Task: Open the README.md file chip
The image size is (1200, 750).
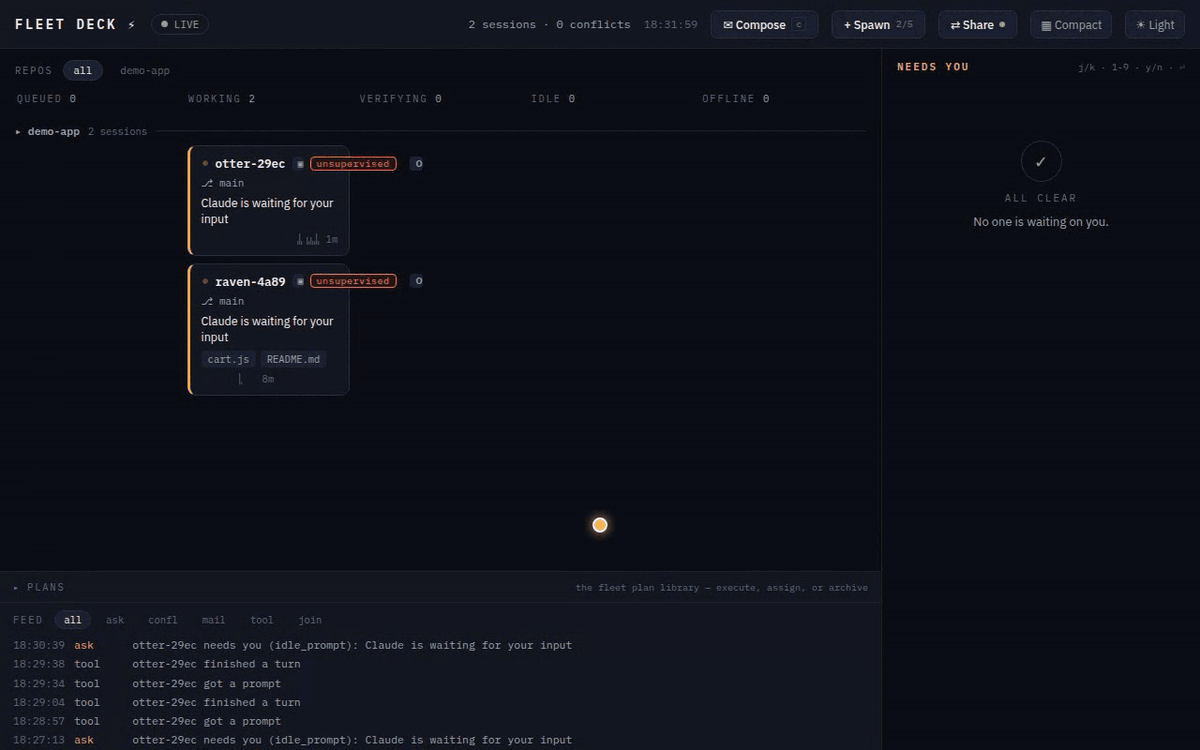Action: coord(293,359)
